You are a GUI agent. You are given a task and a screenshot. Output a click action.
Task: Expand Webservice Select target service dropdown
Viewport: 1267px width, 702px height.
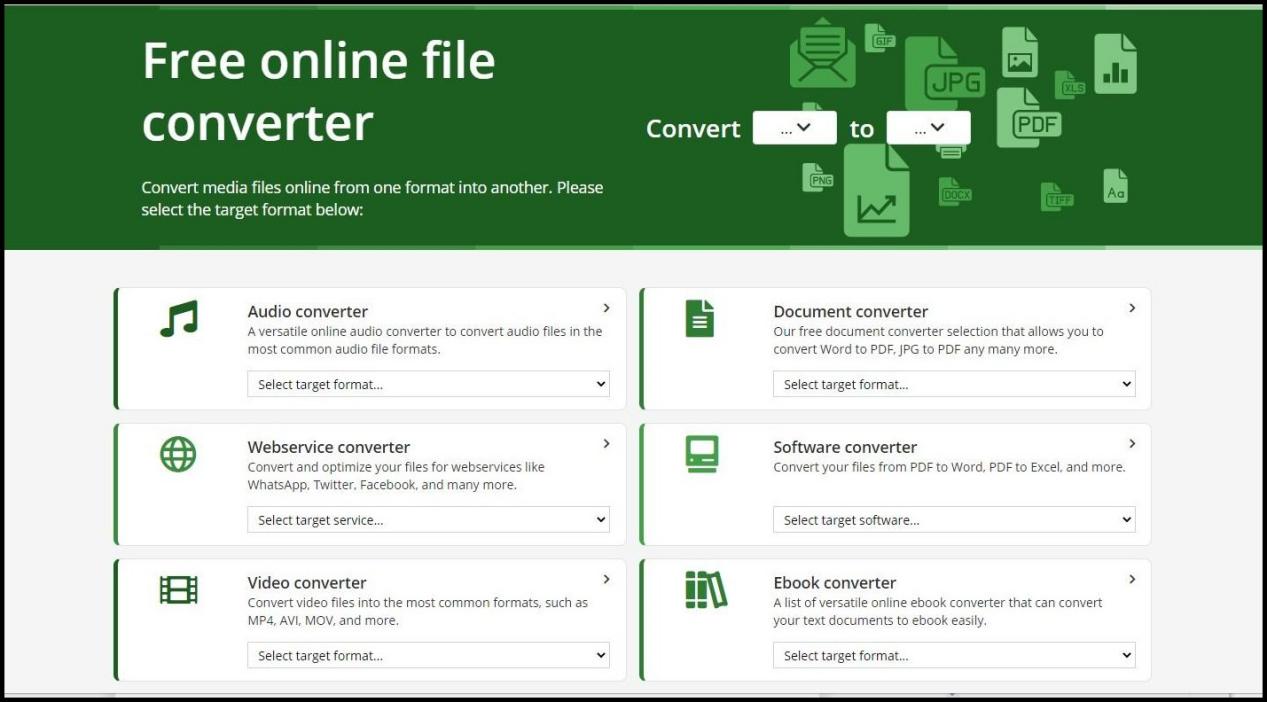[429, 520]
